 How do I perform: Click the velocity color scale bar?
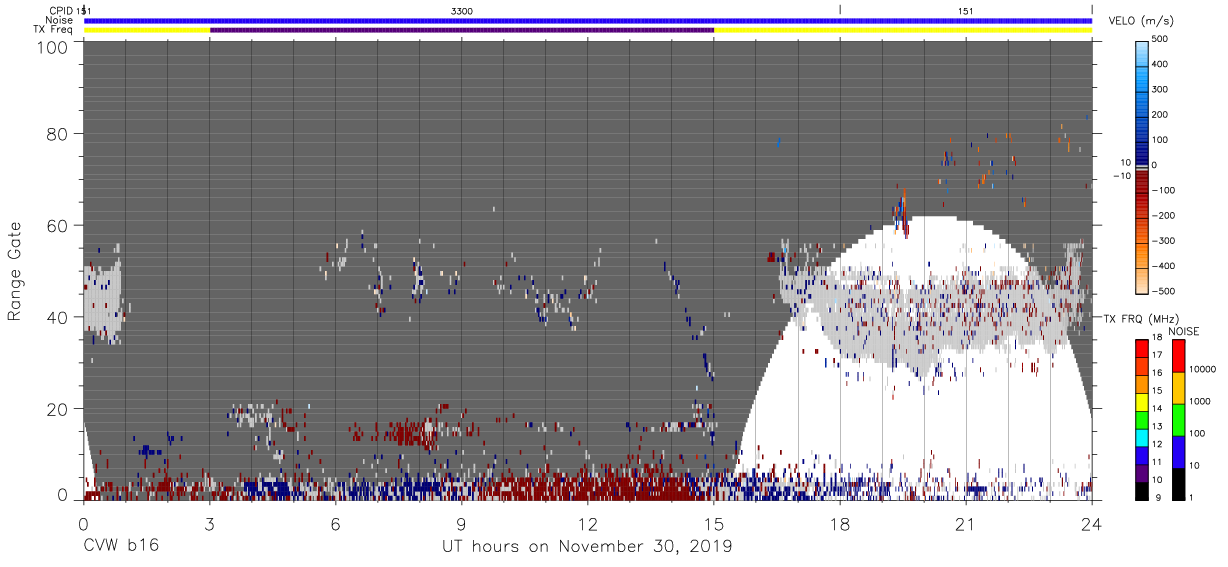(1142, 166)
